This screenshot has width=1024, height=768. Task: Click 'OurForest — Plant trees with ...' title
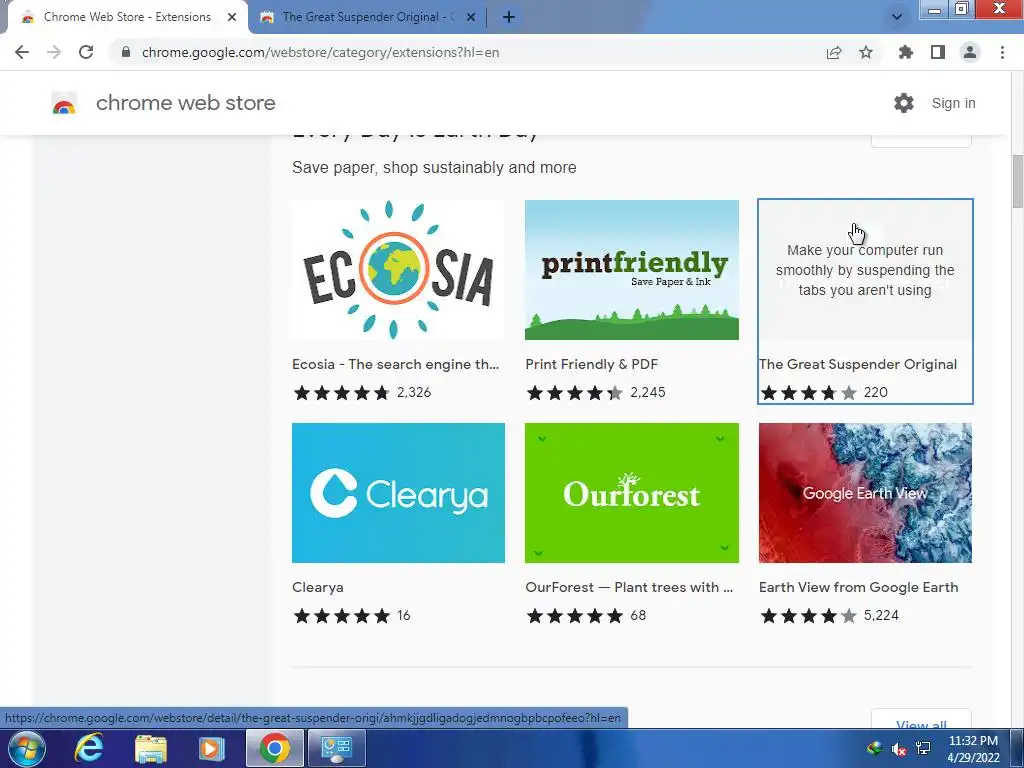click(x=629, y=587)
